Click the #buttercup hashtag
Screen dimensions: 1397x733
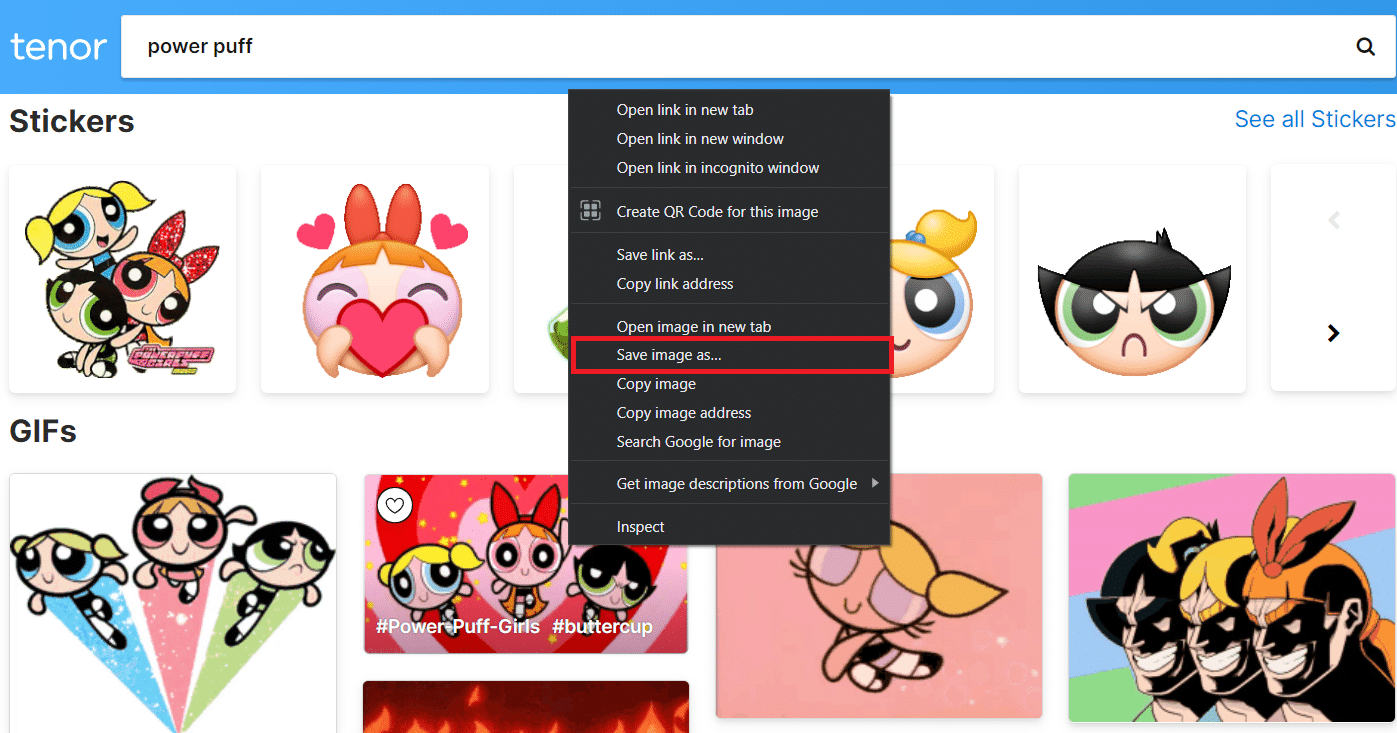click(602, 627)
